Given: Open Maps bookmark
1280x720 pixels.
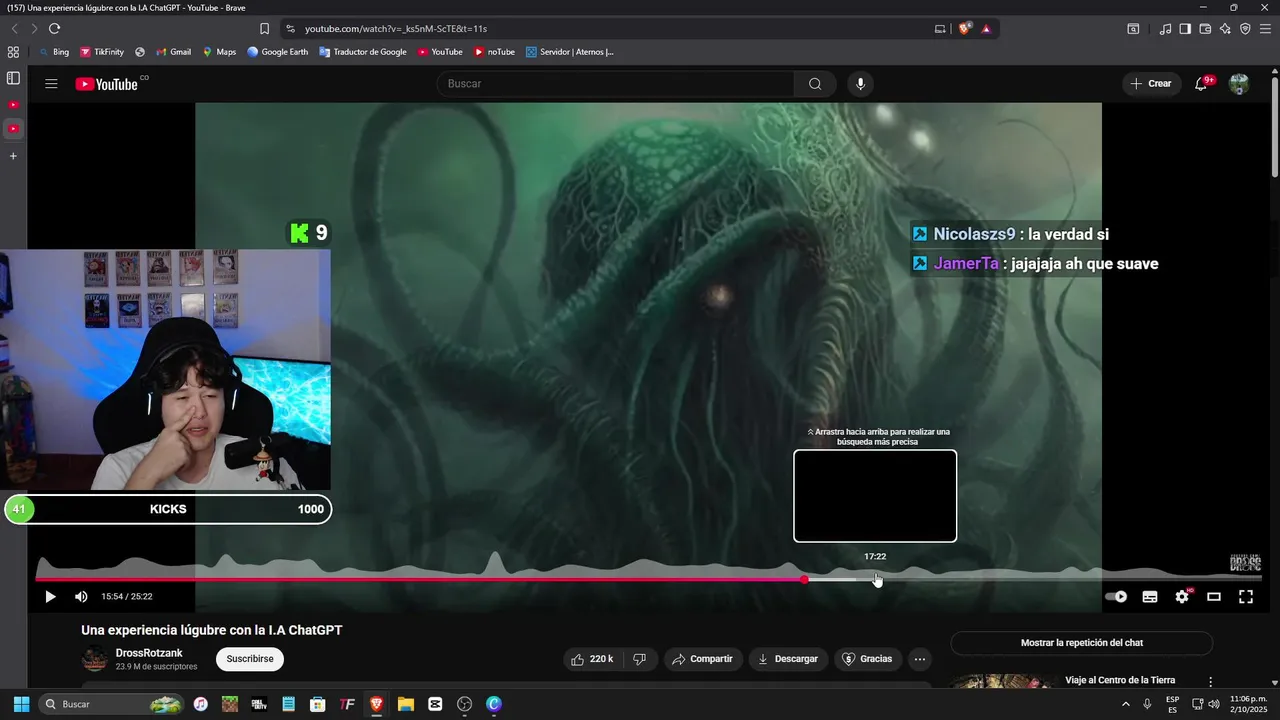Looking at the screenshot, I should click(219, 52).
